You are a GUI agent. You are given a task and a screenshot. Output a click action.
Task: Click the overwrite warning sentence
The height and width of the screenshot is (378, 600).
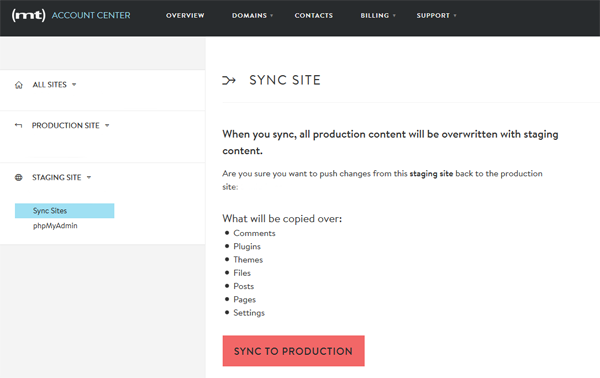[390, 142]
